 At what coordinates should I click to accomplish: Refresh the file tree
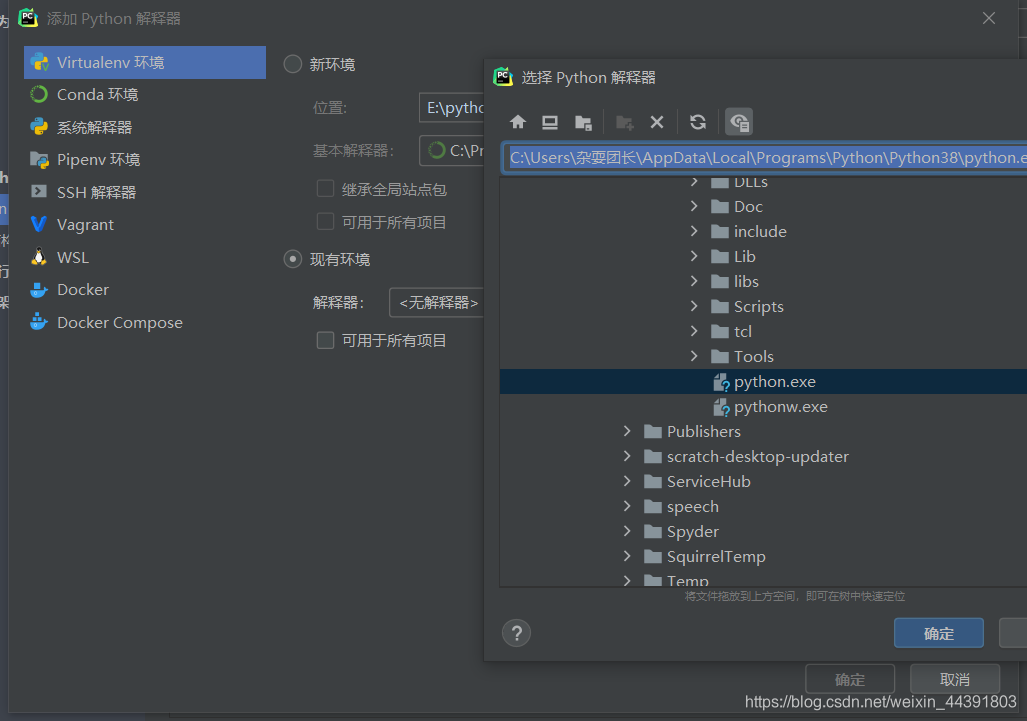point(698,122)
